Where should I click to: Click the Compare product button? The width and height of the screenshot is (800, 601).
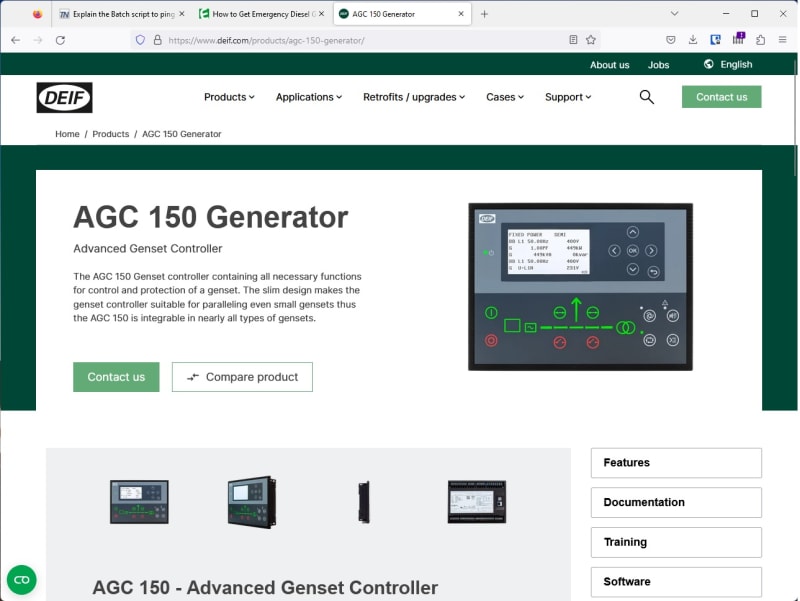242,377
